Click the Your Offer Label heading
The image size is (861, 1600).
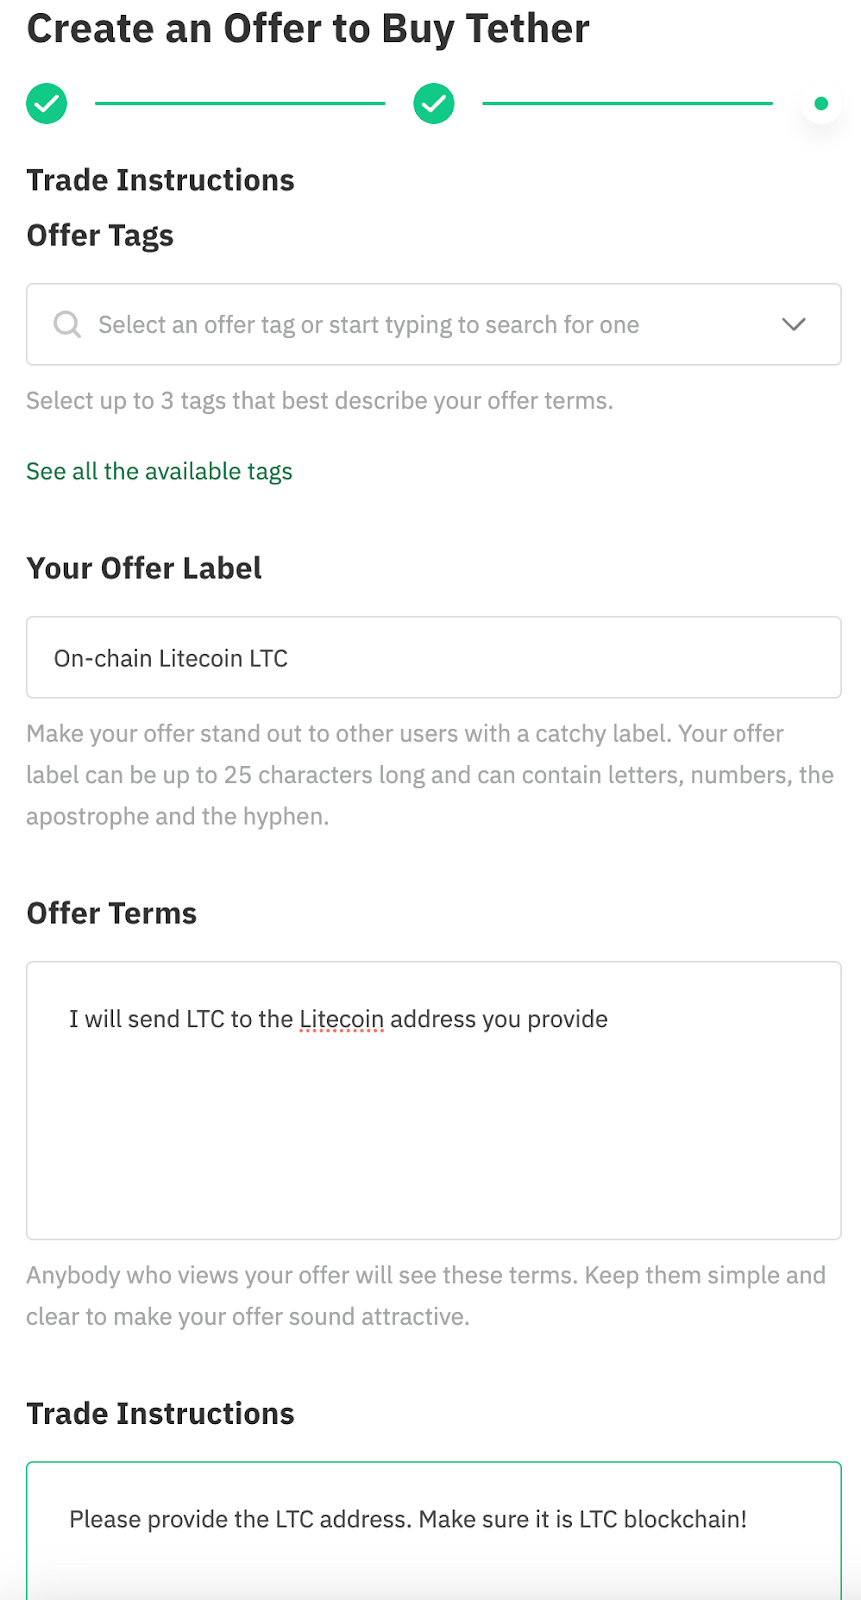(x=144, y=568)
